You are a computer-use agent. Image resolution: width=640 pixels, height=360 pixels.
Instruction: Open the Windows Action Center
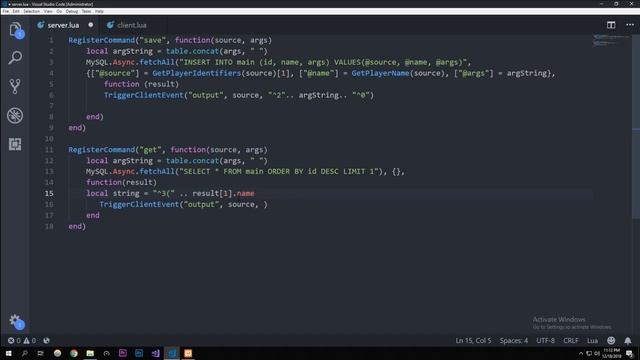pos(630,353)
